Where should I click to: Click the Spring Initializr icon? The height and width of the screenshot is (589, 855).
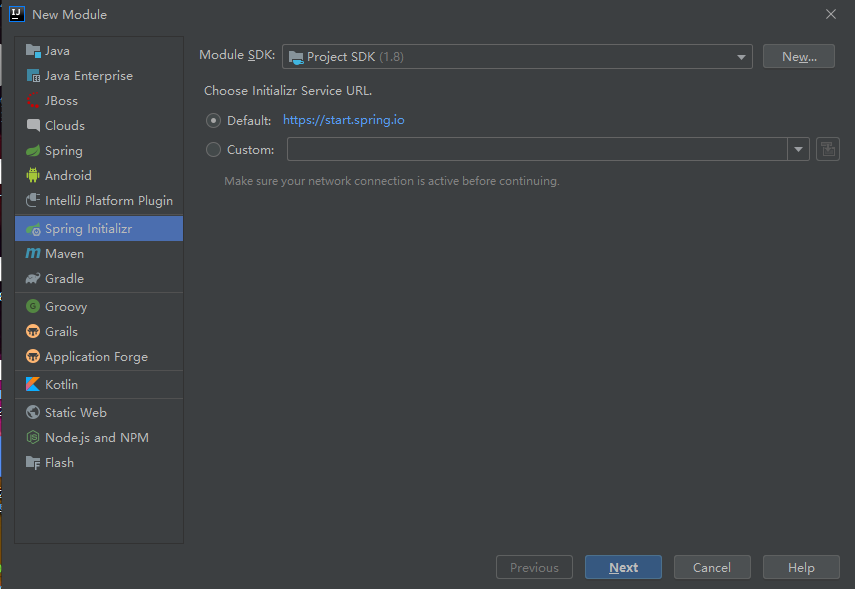click(33, 229)
